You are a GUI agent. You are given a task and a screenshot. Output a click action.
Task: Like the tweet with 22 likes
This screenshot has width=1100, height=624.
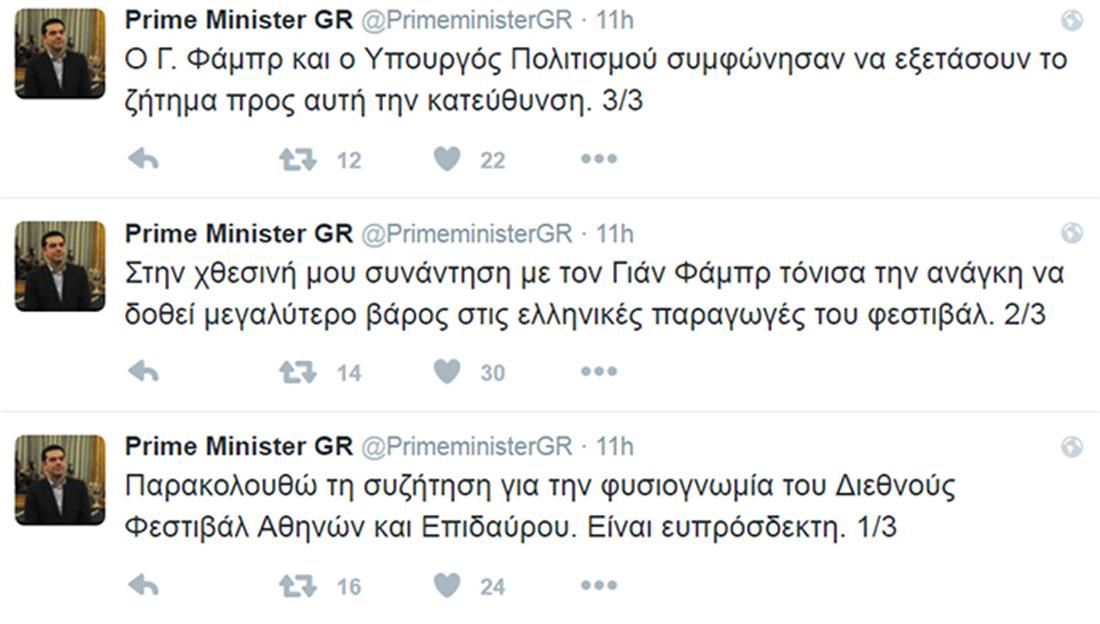(x=448, y=159)
